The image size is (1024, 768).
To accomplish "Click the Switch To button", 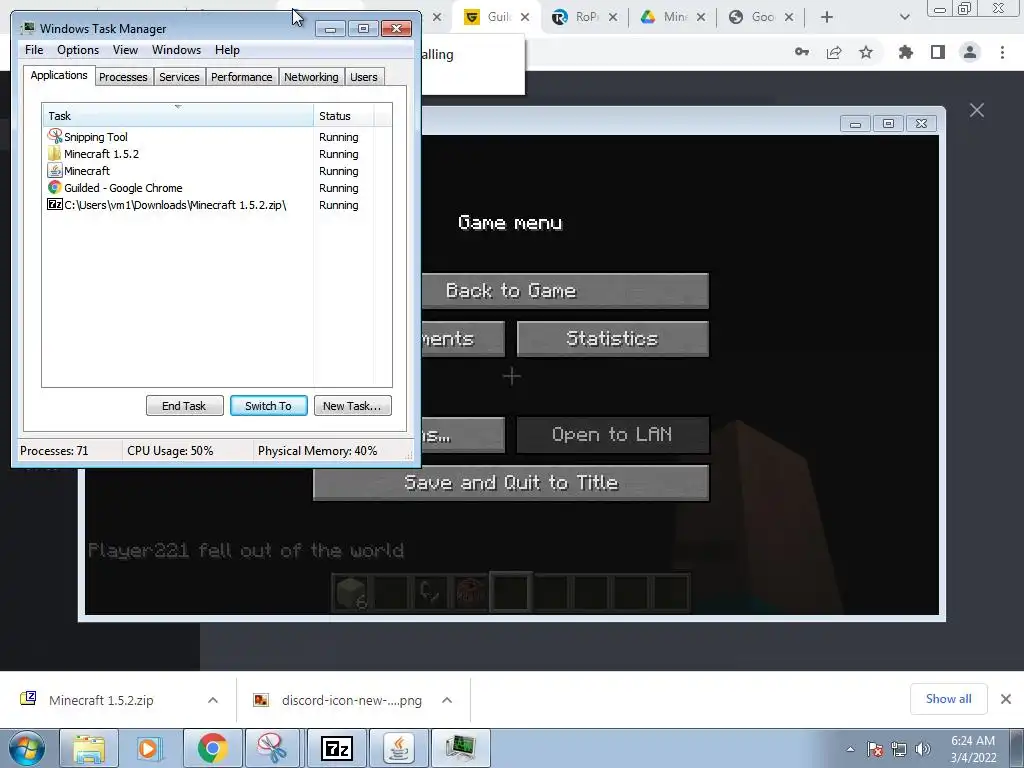I will pyautogui.click(x=268, y=406).
